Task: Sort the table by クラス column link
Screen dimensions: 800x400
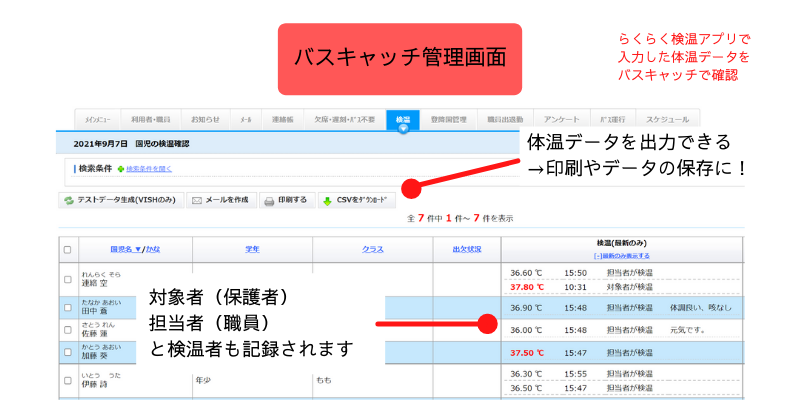Action: (372, 249)
